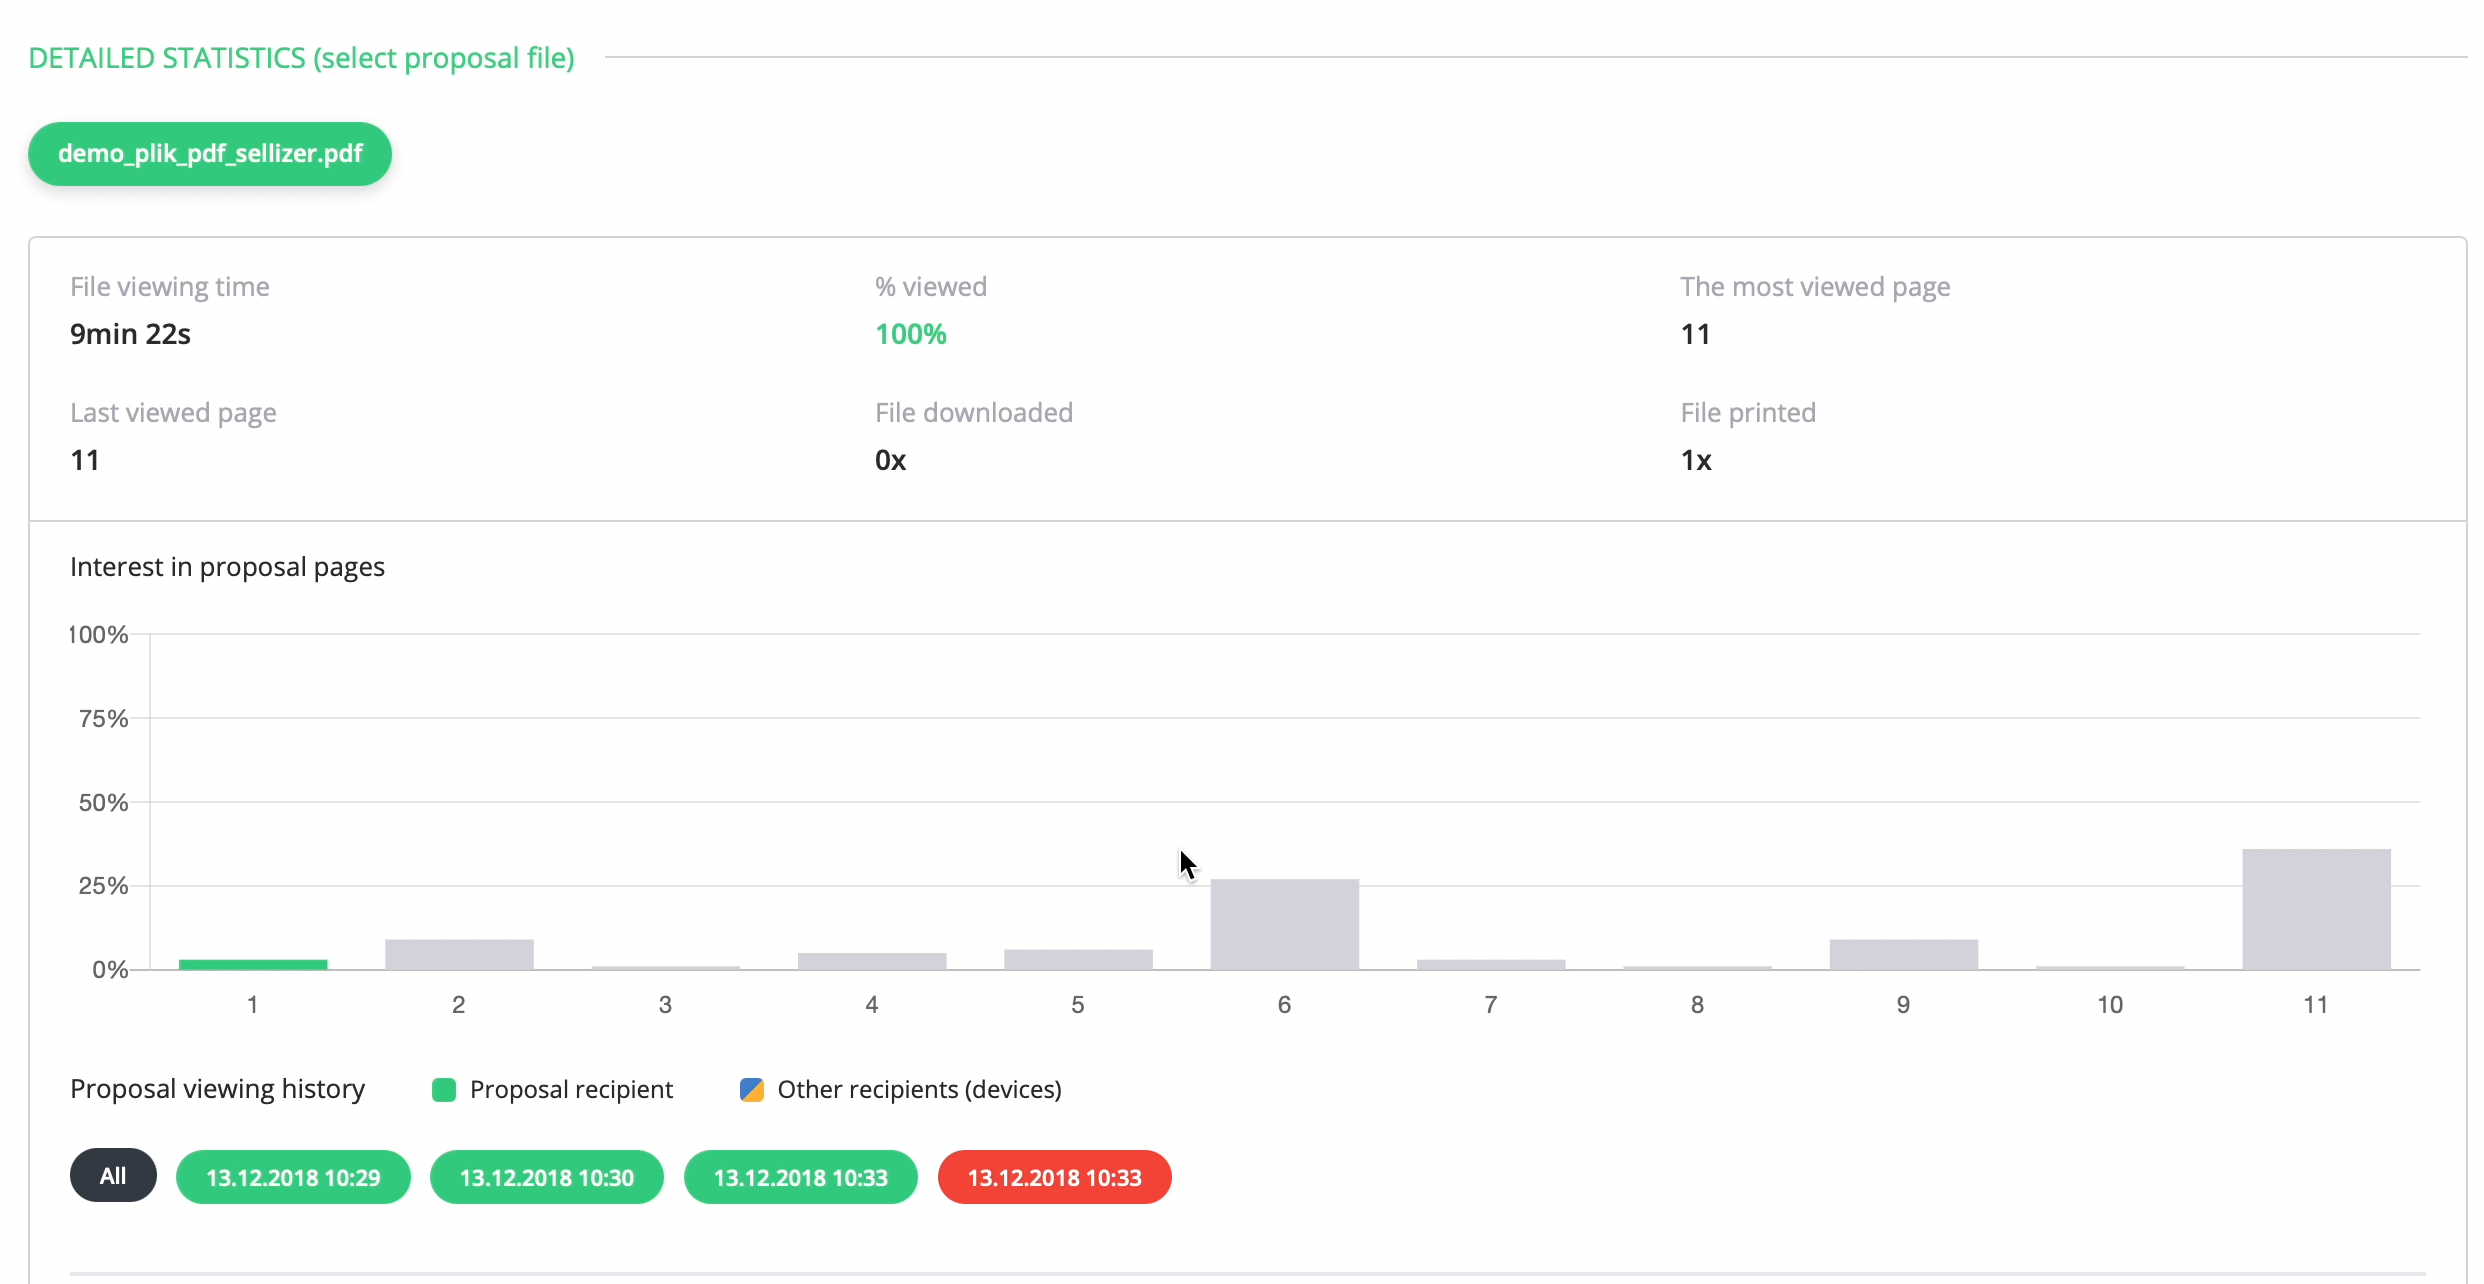Select the 13.12.2018 10:30 viewing session

546,1177
